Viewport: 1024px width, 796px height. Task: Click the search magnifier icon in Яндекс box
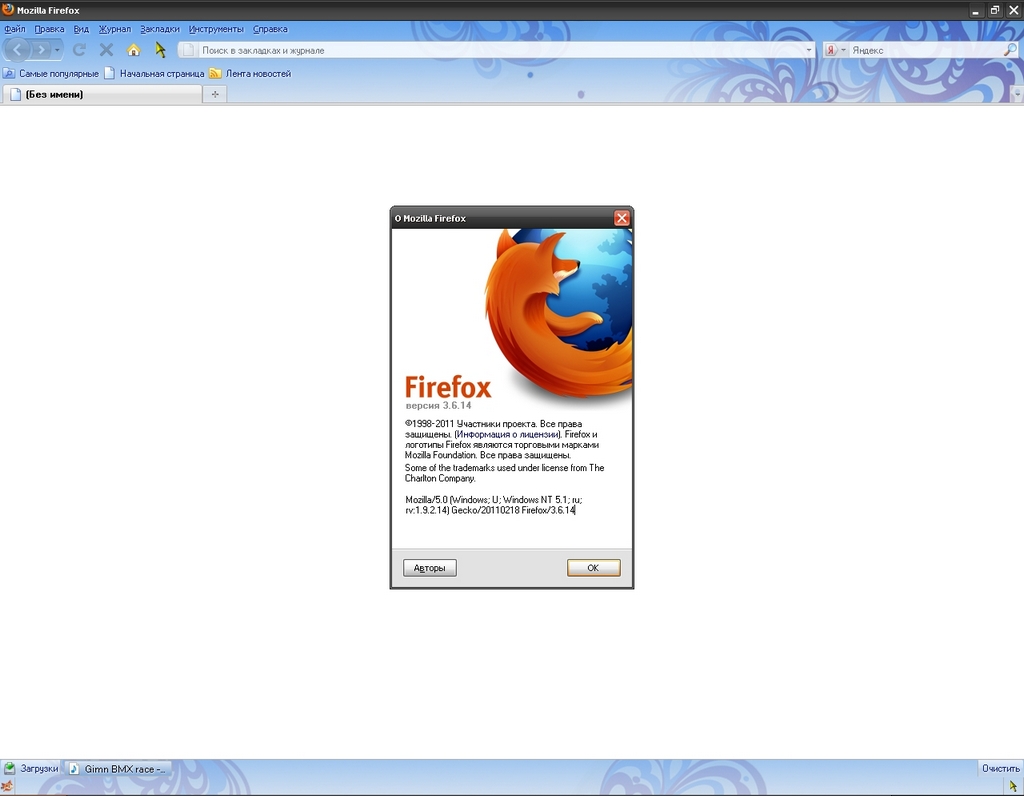[1010, 49]
